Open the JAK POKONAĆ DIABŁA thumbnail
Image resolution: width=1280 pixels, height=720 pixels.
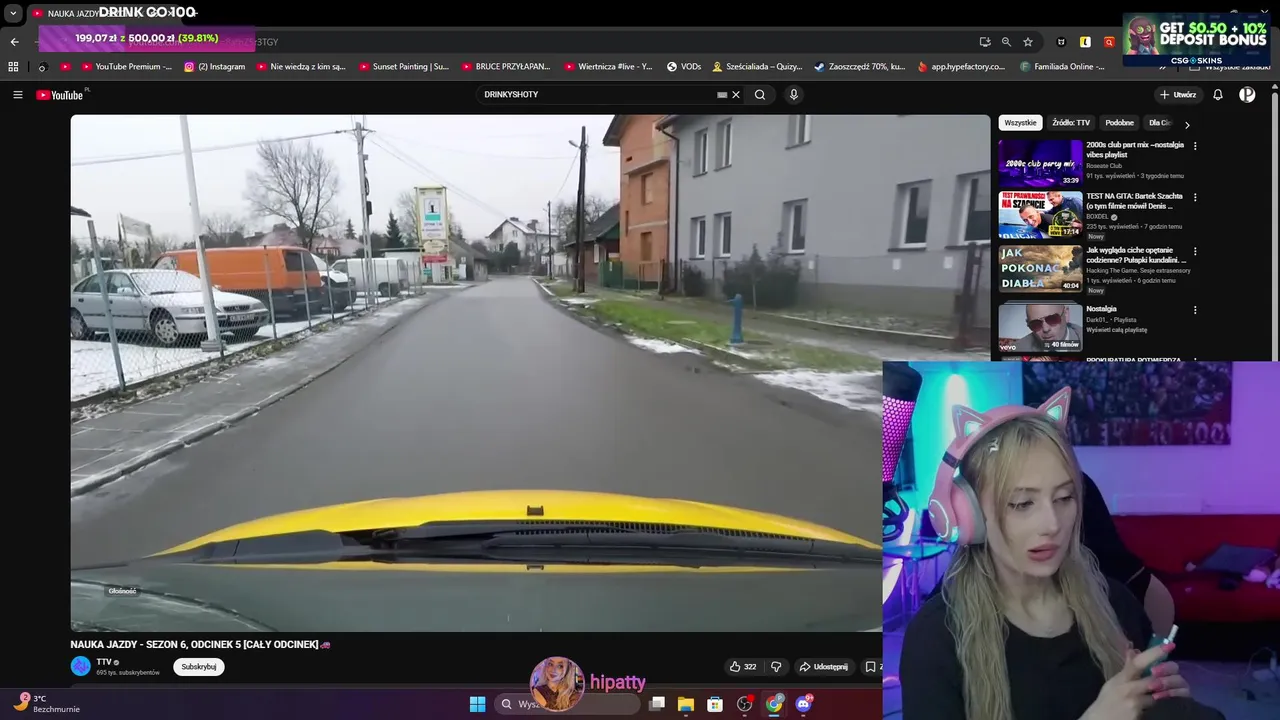[x=1040, y=269]
